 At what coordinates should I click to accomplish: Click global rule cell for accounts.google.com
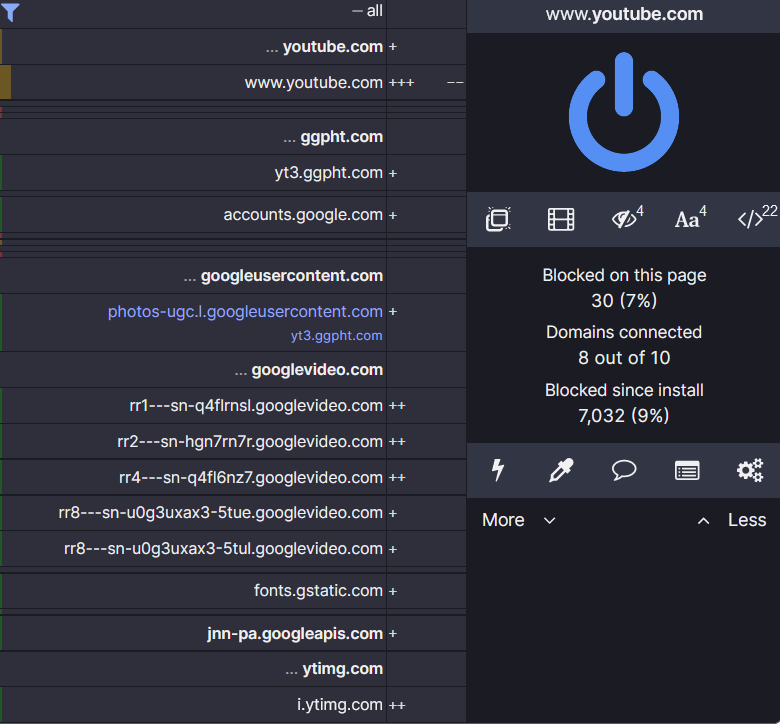coord(426,215)
